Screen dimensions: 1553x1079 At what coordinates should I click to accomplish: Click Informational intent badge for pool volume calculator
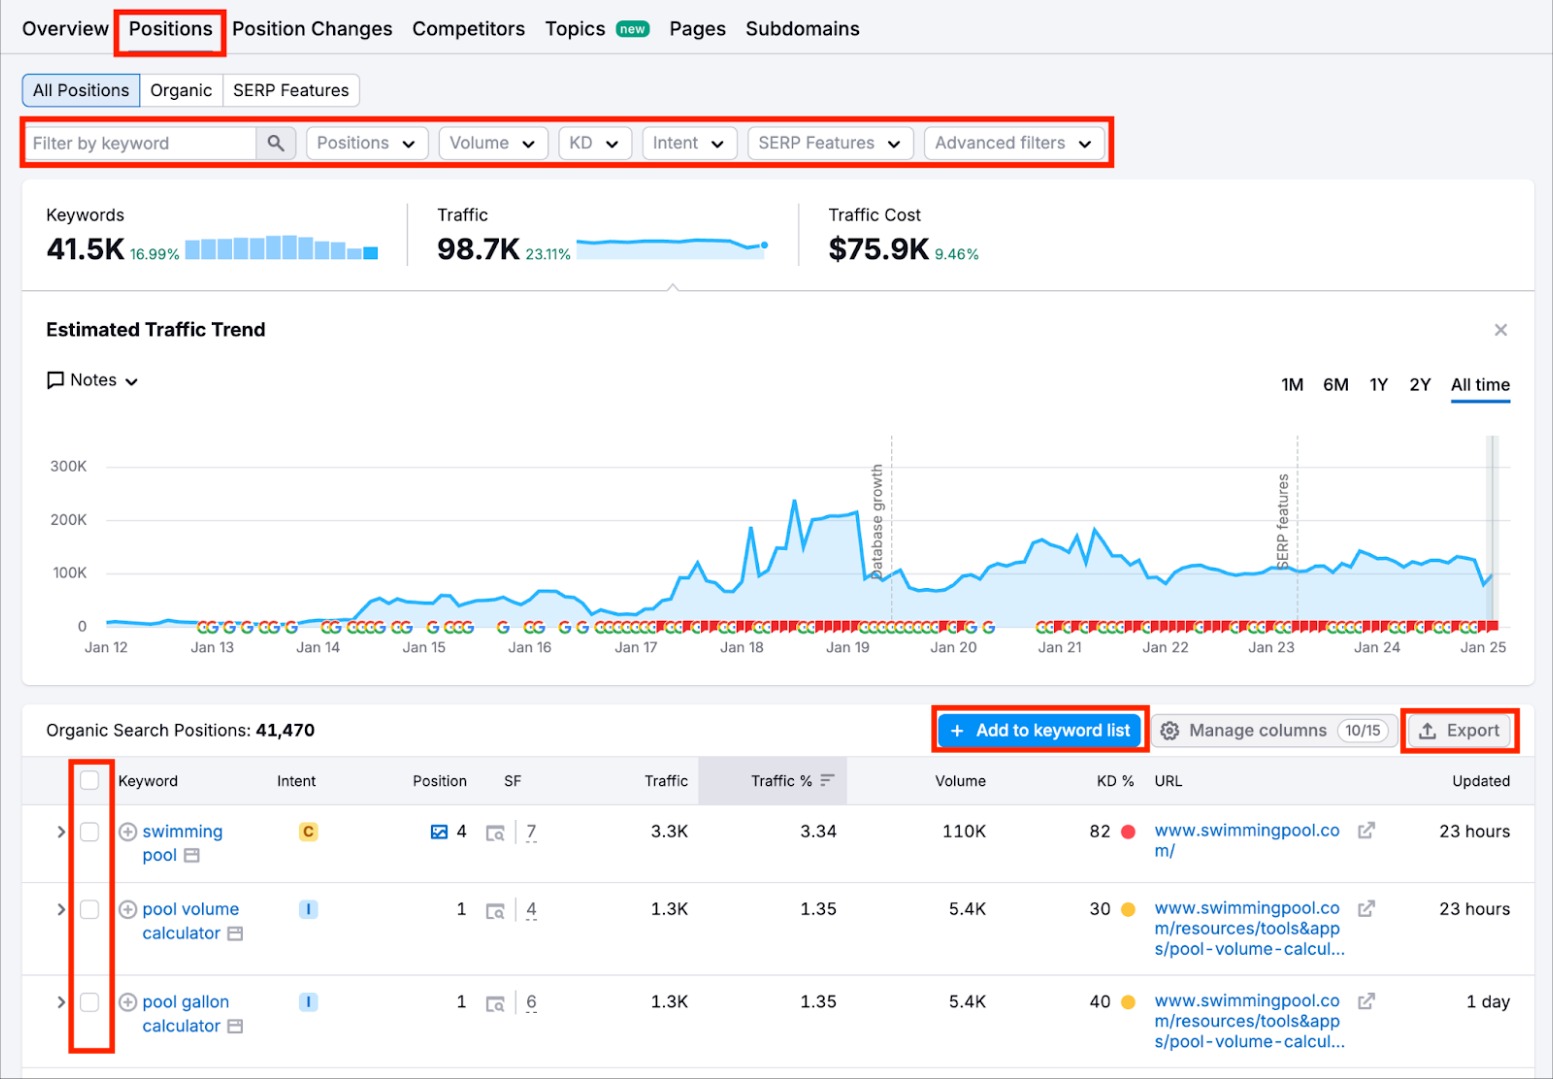[308, 909]
